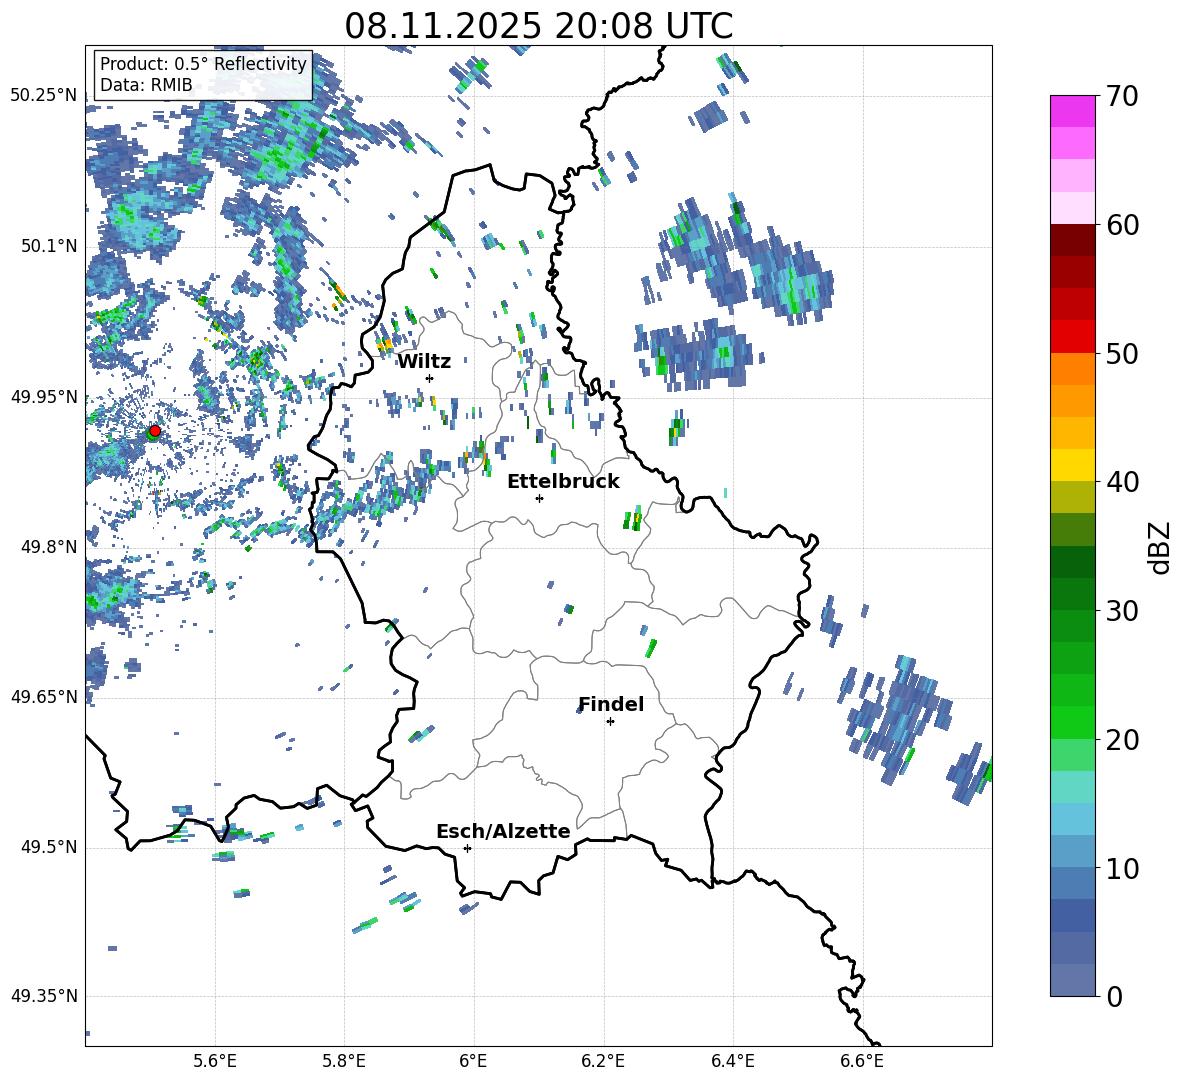
Task: Click the 6°E longitude label
Action: (x=473, y=1062)
